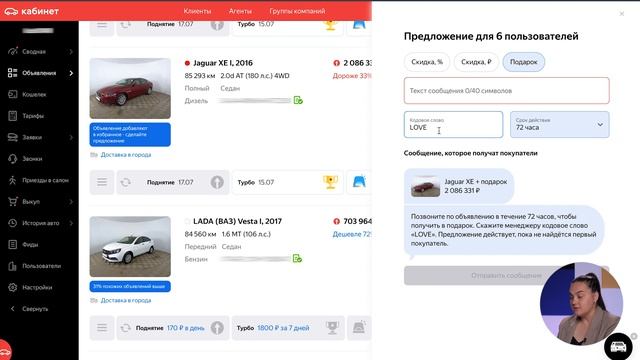The height and width of the screenshot is (360, 640).
Task: Click the Кабинет car logo
Action: coord(11,11)
